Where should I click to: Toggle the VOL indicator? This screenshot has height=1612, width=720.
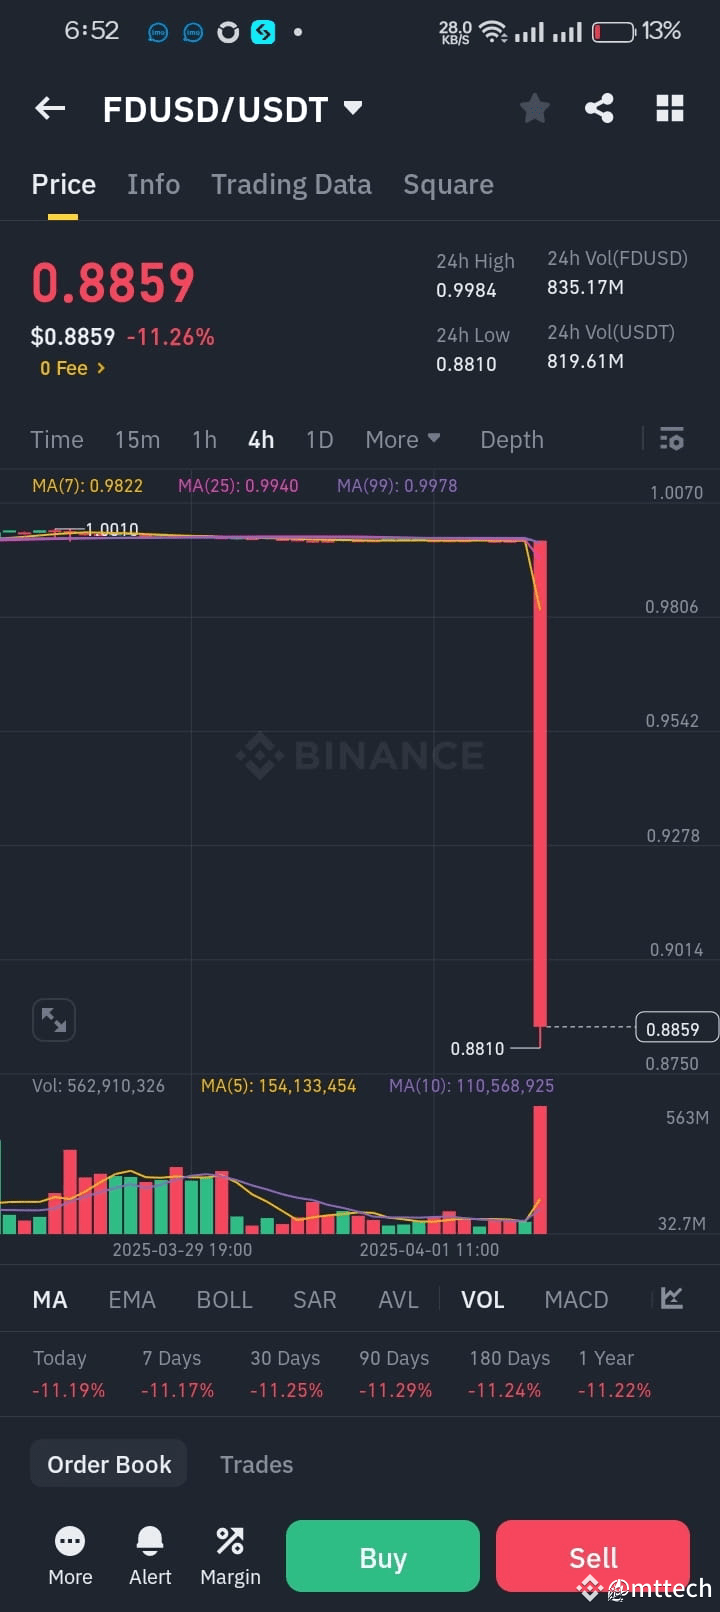point(482,1299)
